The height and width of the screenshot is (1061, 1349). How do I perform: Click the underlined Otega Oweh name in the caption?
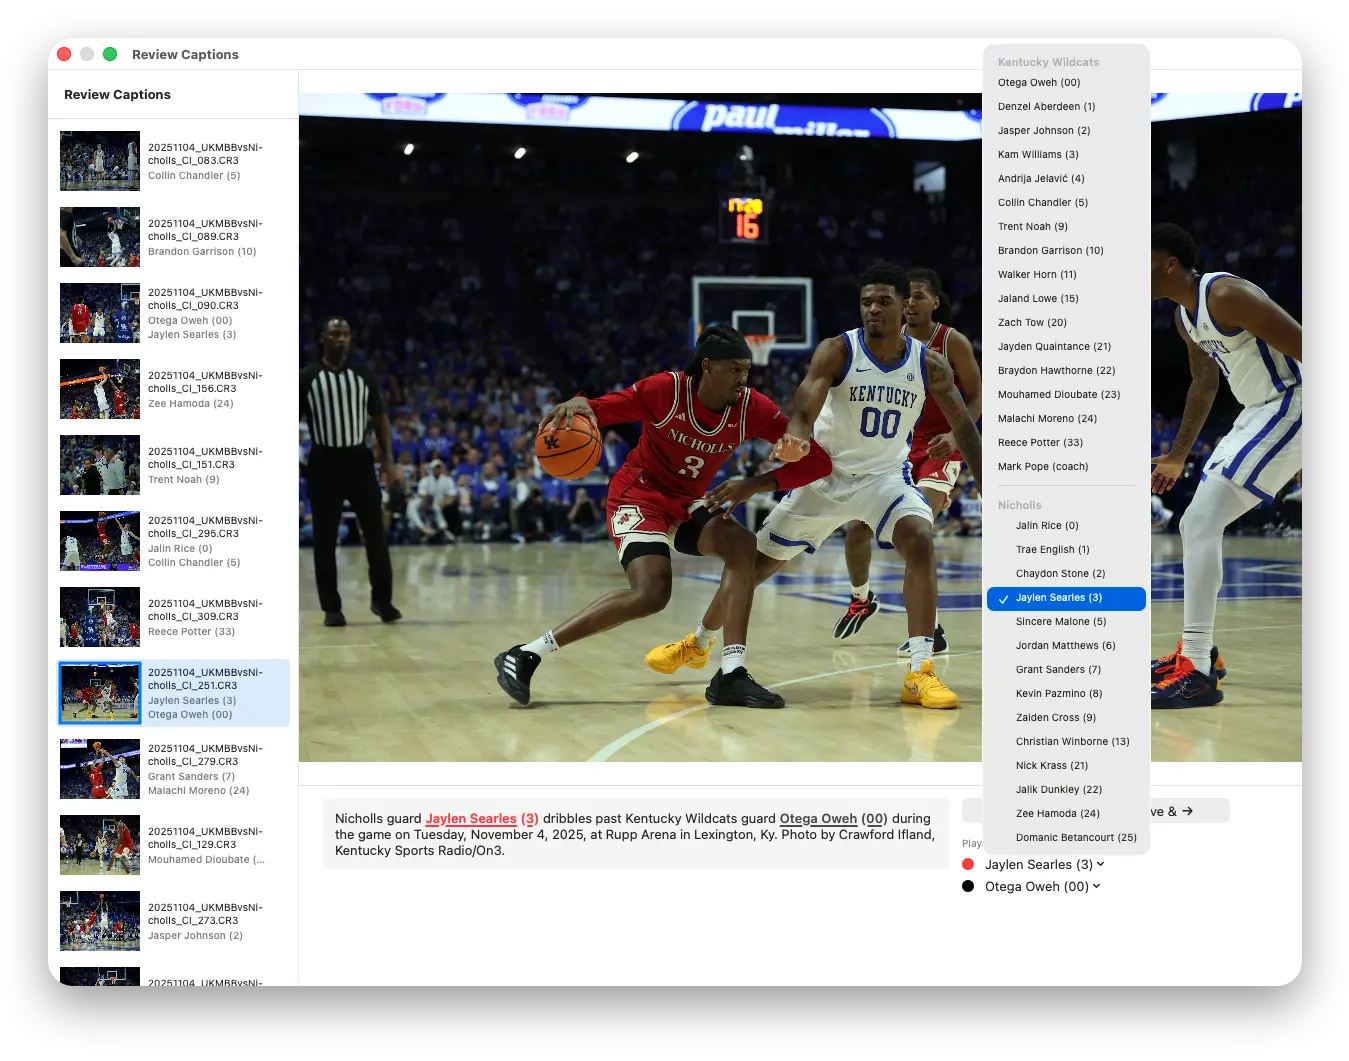pyautogui.click(x=818, y=819)
